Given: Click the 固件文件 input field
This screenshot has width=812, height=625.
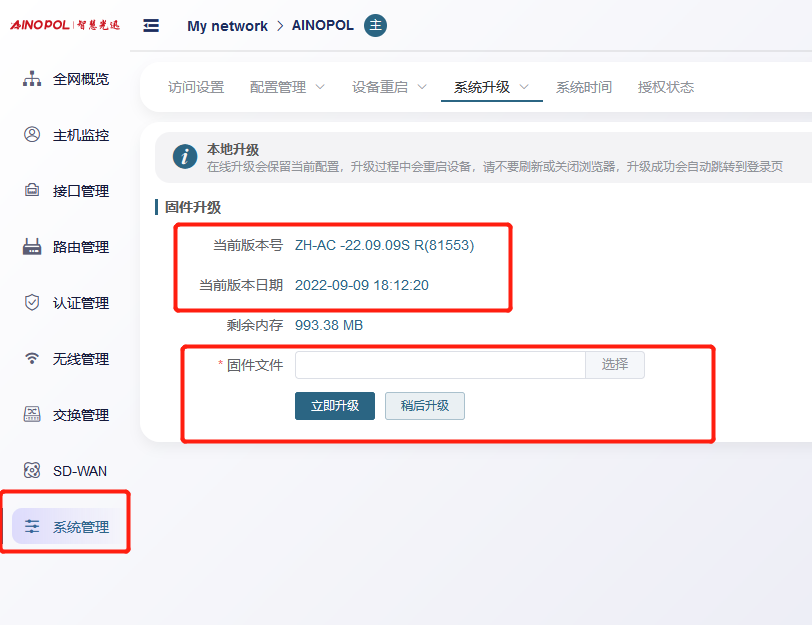Looking at the screenshot, I should click(x=440, y=365).
